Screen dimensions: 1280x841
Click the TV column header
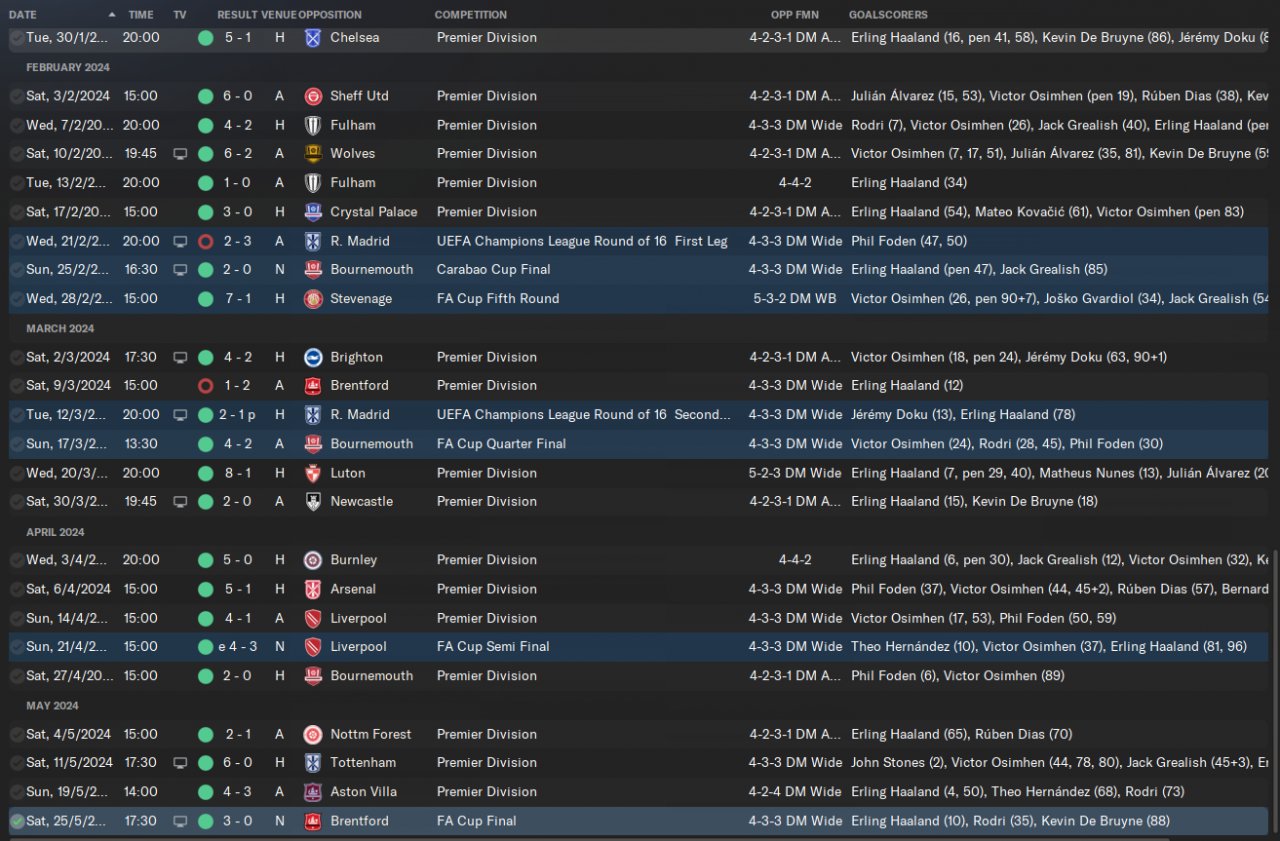(x=180, y=15)
